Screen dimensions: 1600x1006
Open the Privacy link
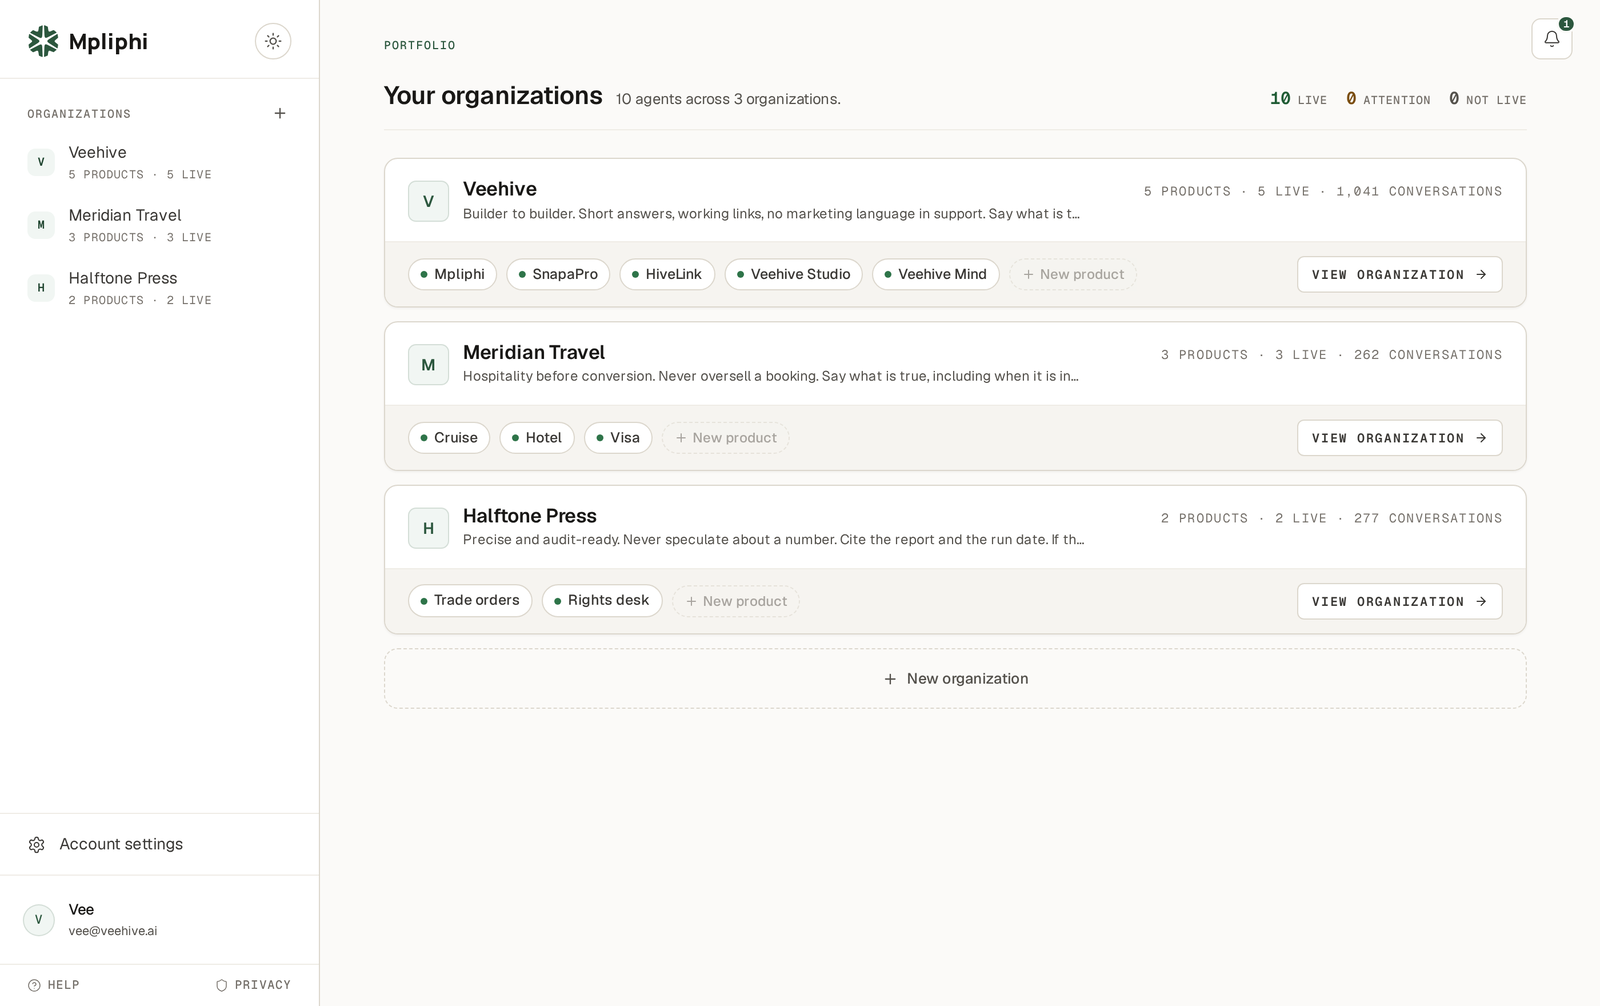pyautogui.click(x=253, y=985)
